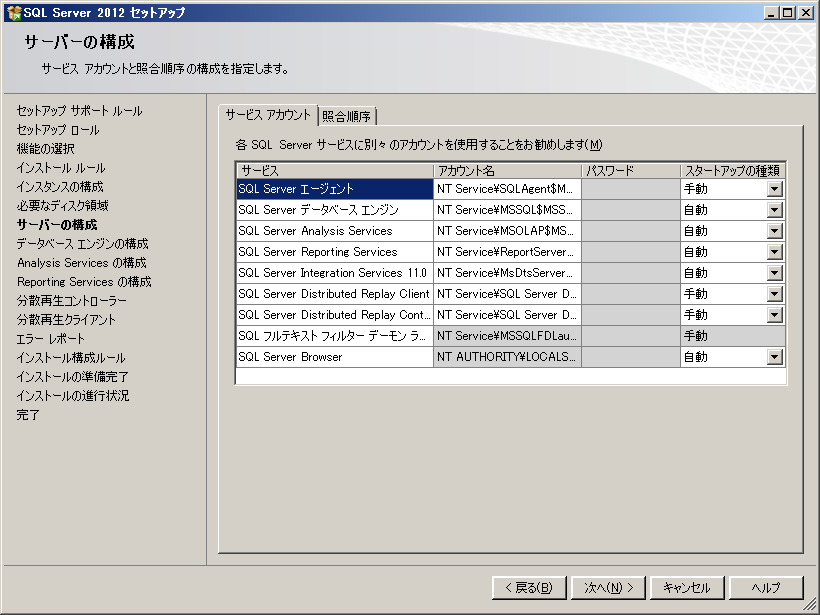Click the アカウント名 column header
Image resolution: width=820 pixels, height=615 pixels.
point(507,170)
